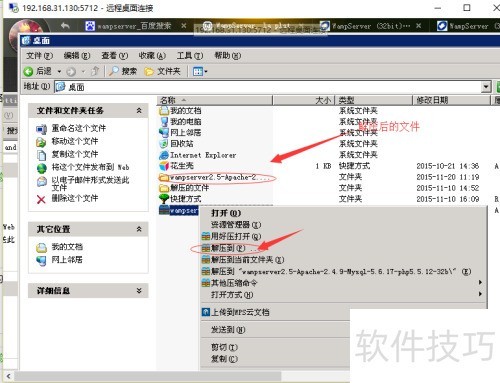This screenshot has height=383, width=500.
Task: Switch to wampserver_百度搜索 browser tab
Action: (x=133, y=26)
